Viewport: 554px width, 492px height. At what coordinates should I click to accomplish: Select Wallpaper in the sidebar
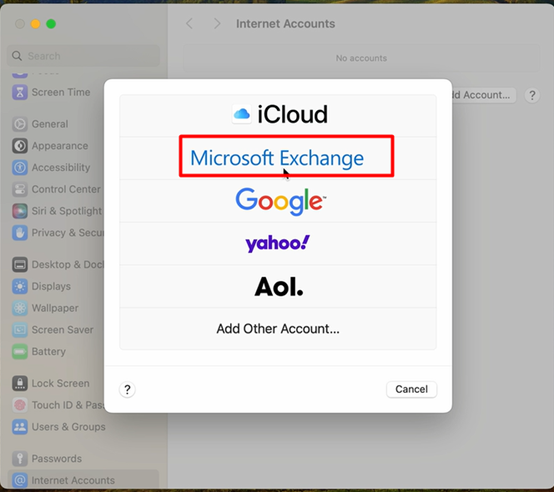[57, 308]
